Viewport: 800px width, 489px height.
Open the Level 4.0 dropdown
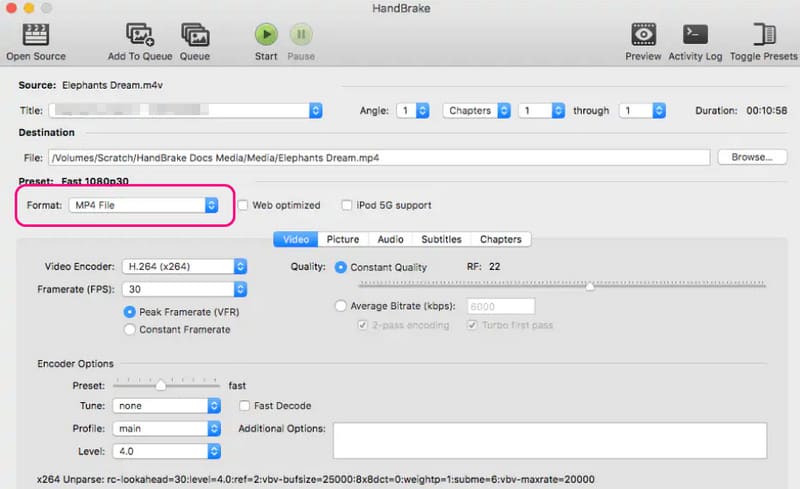point(166,451)
